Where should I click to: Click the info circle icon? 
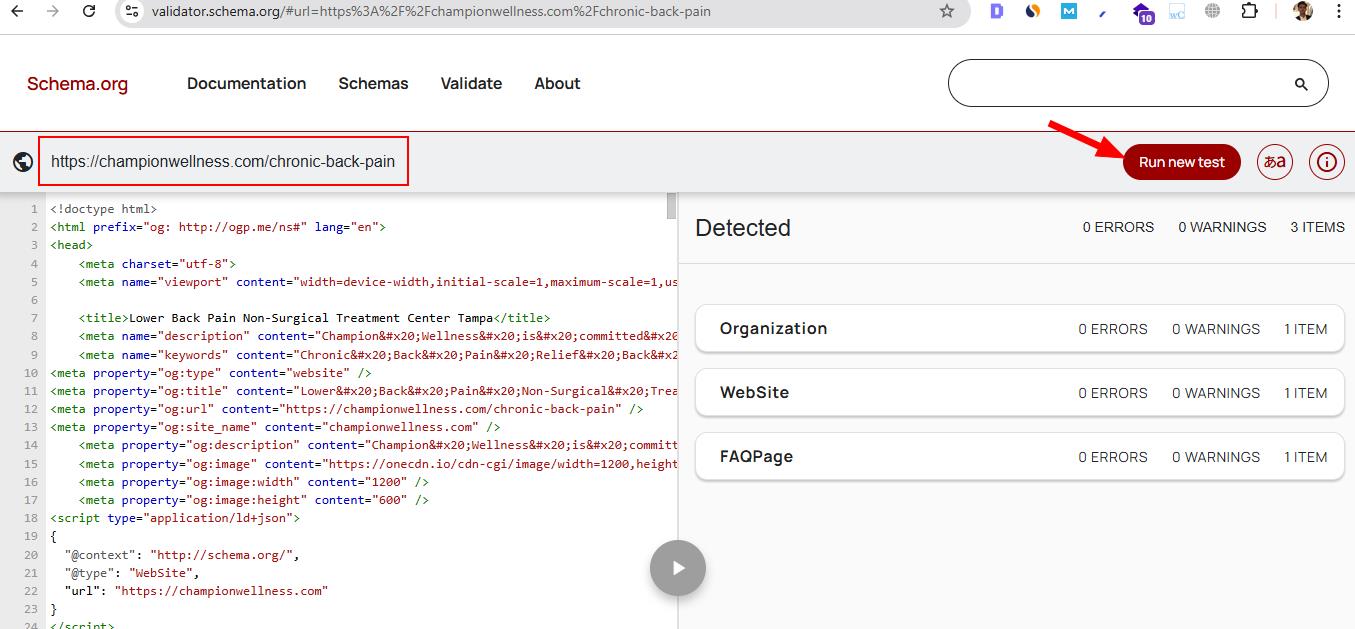click(1327, 162)
